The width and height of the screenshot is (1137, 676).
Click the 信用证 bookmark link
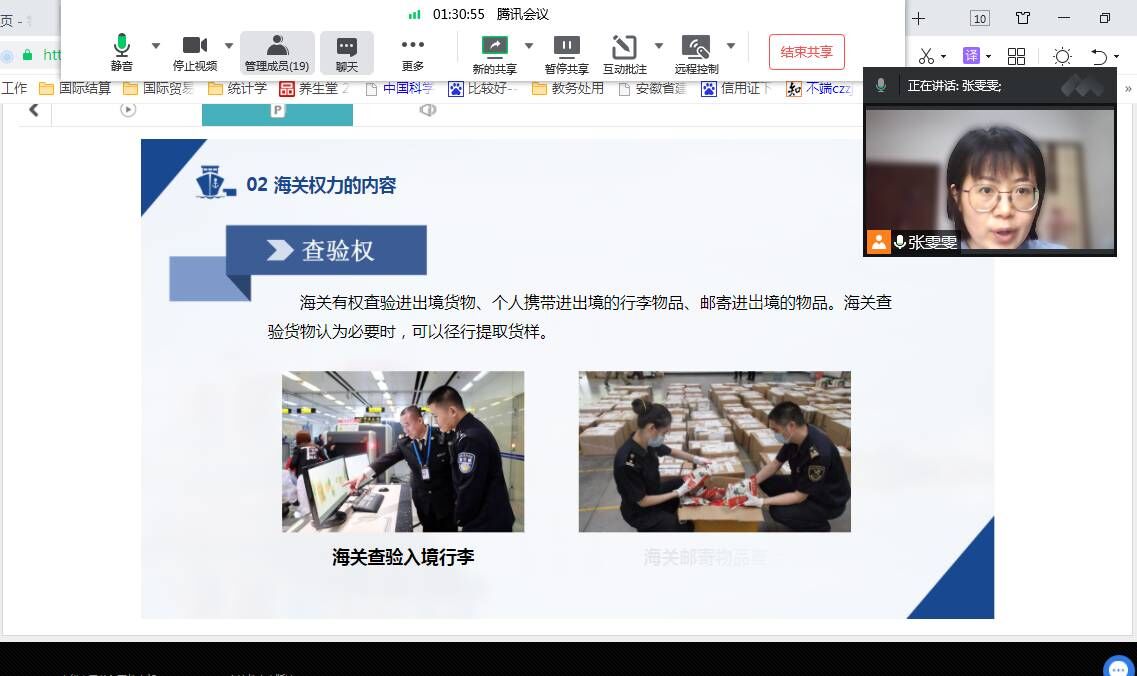737,88
